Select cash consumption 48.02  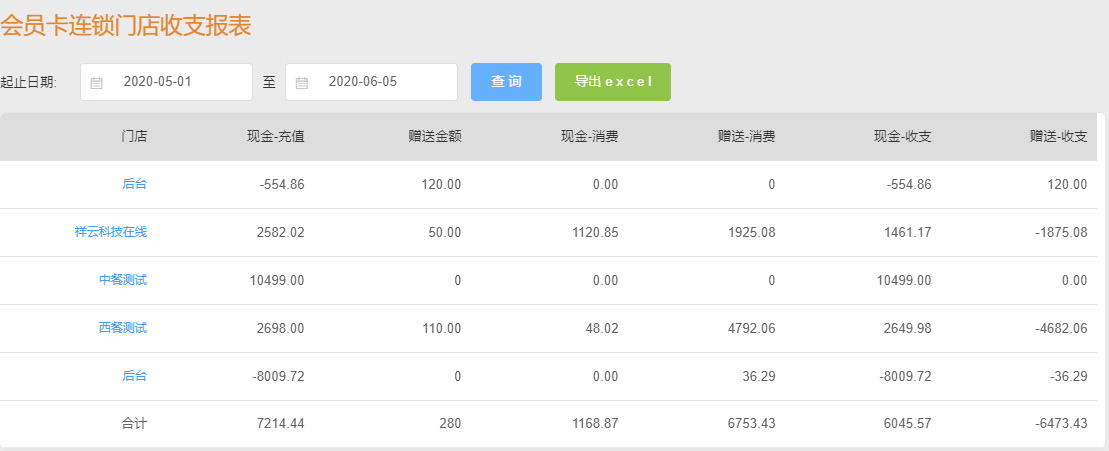point(603,328)
